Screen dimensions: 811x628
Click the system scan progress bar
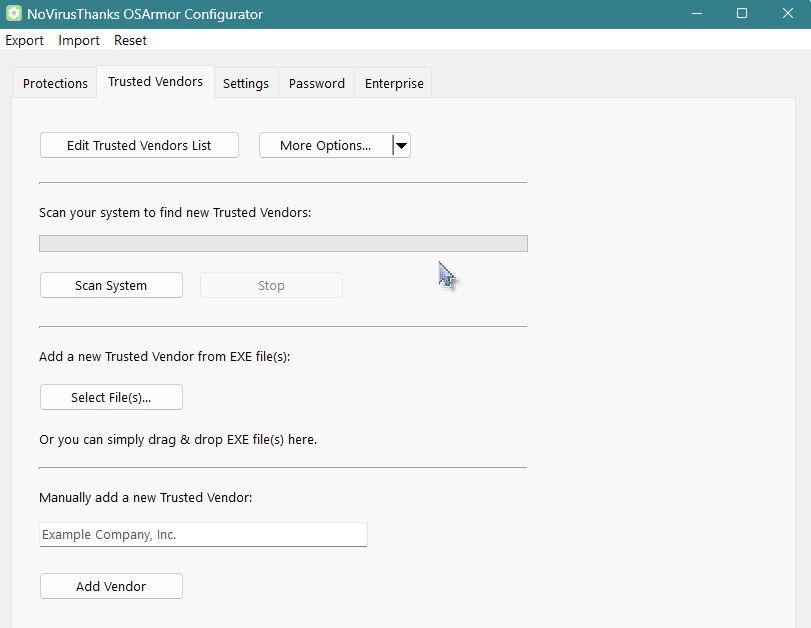tap(283, 244)
